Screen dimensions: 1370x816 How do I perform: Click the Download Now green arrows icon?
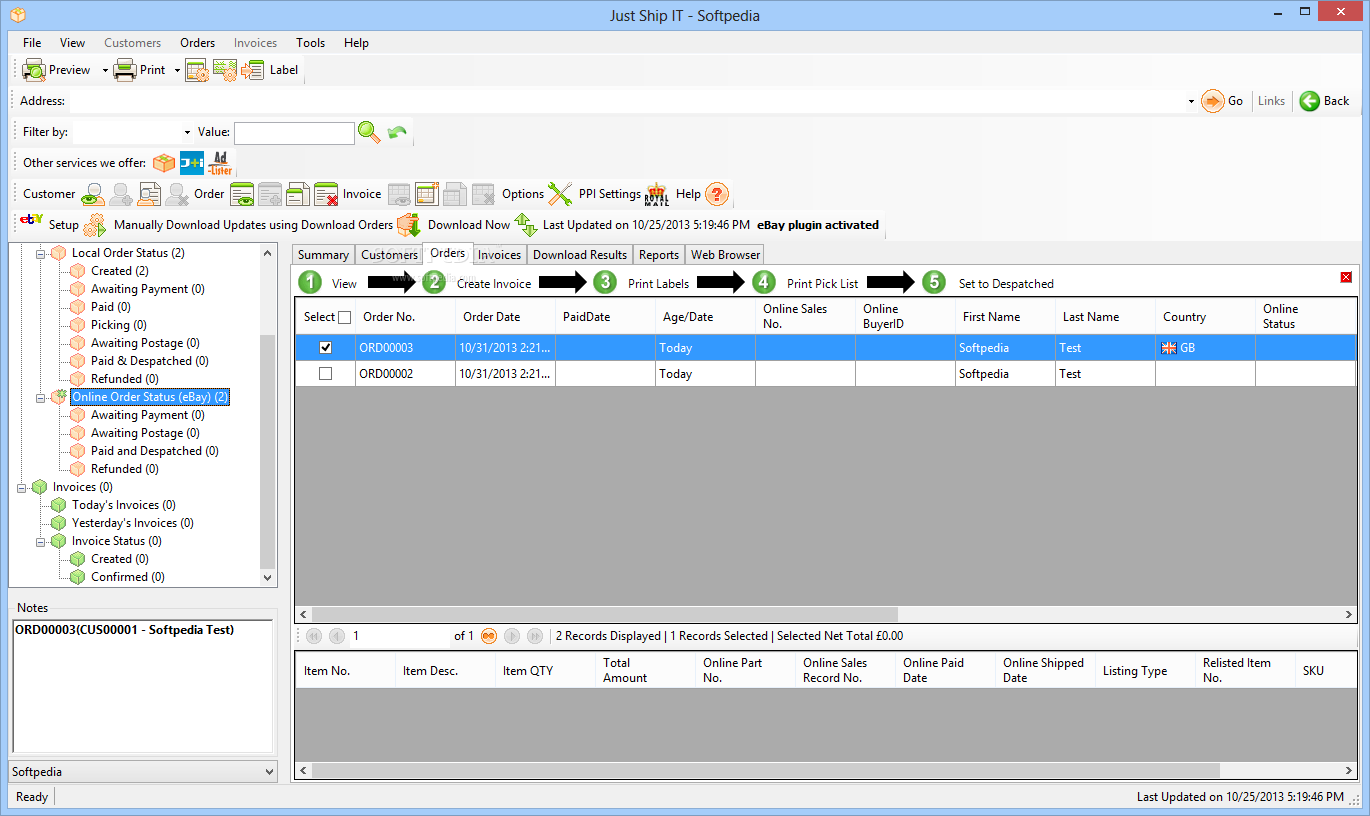tap(526, 225)
